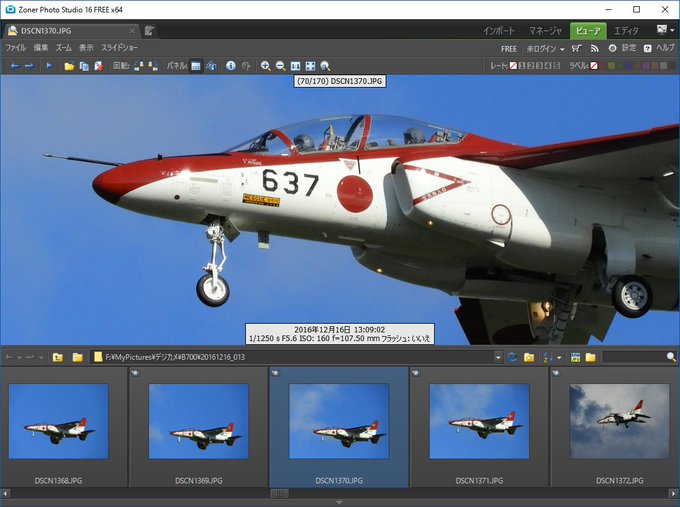
Task: Open the スライドショー menu
Action: pos(119,48)
